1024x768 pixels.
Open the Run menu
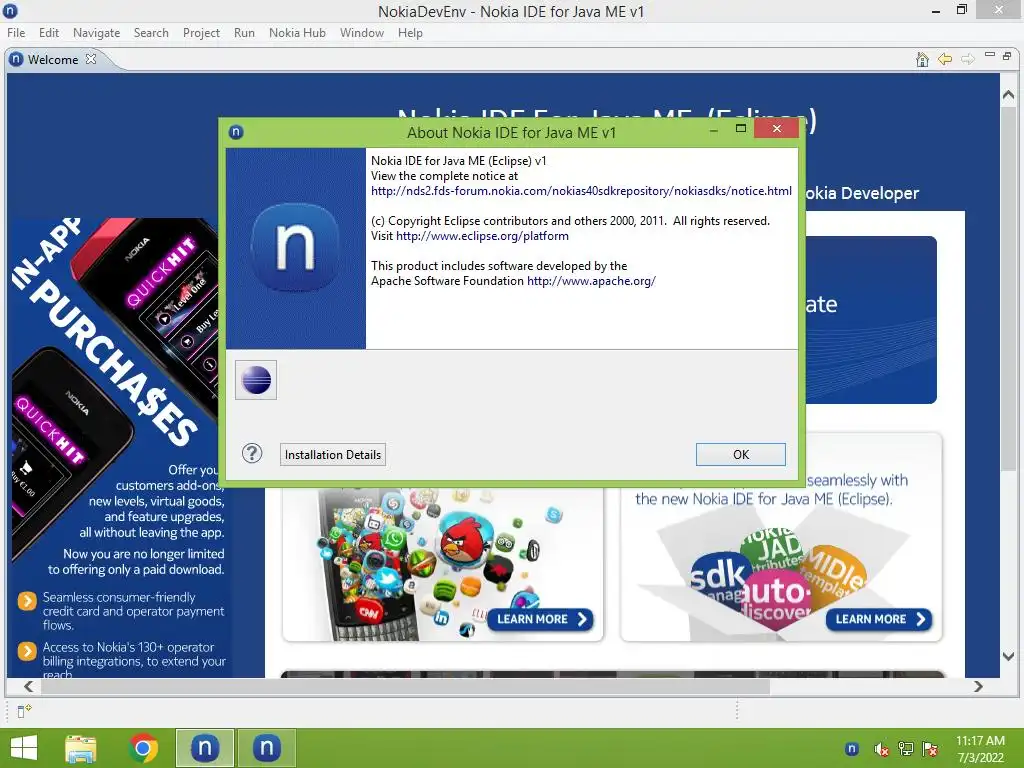pos(244,33)
